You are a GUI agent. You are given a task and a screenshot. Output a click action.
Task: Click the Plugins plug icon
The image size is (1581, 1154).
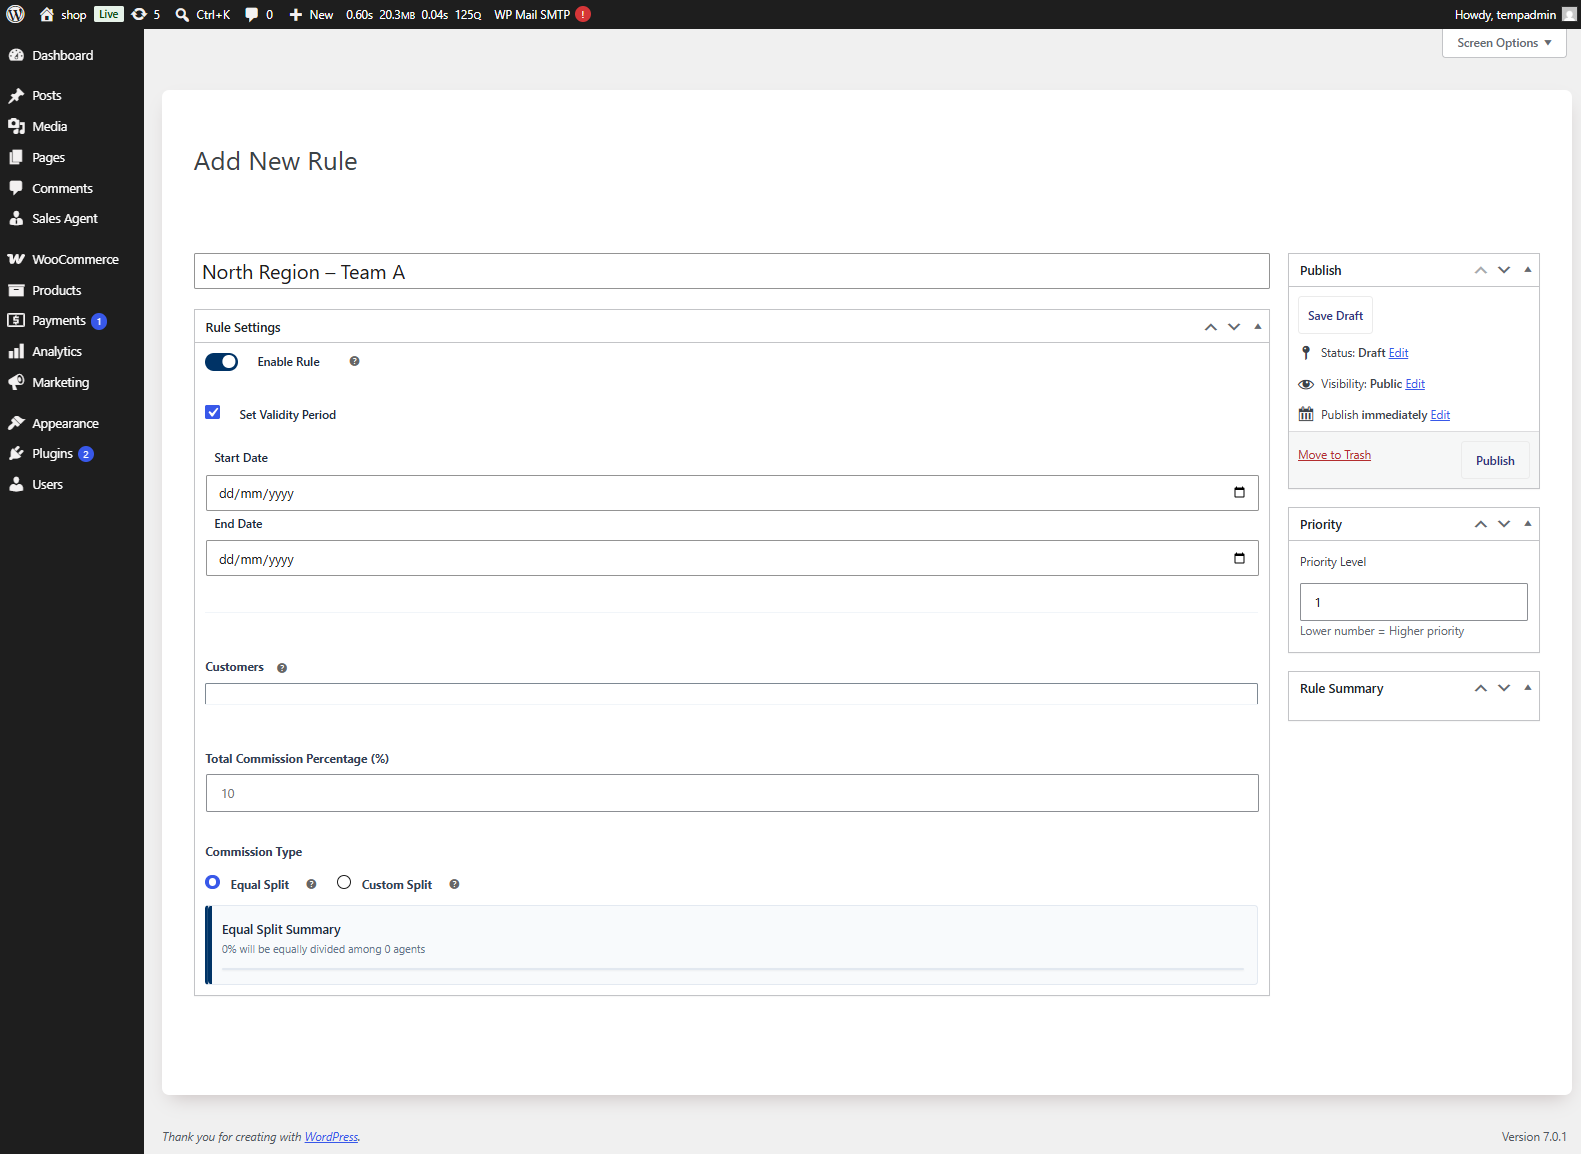pos(16,453)
